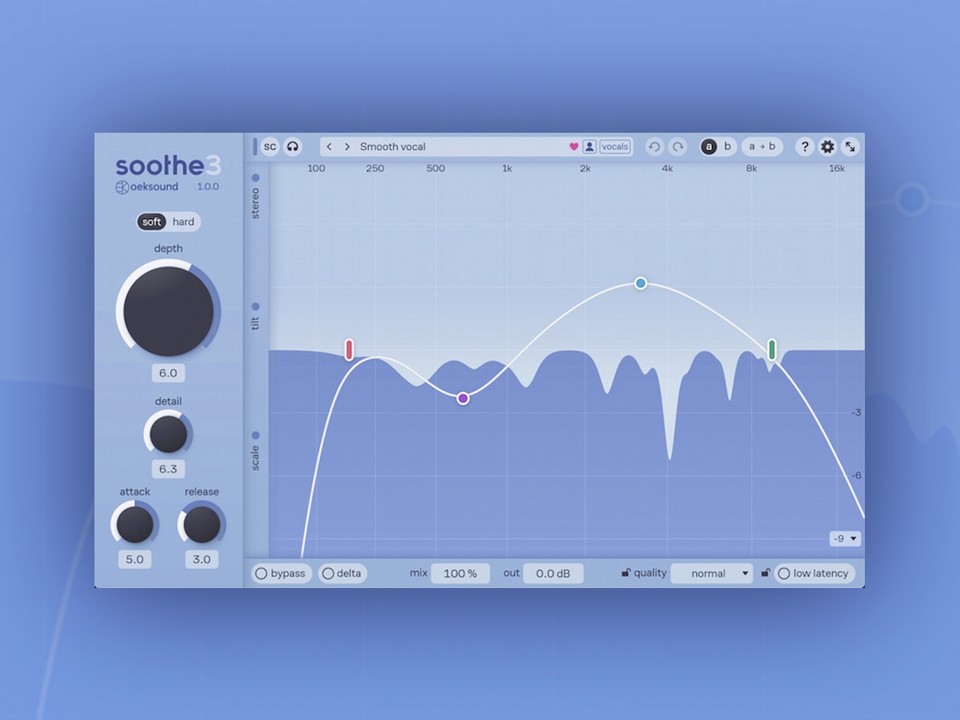The height and width of the screenshot is (720, 960).
Task: Click the out 0.0 dB field
Action: coord(553,573)
